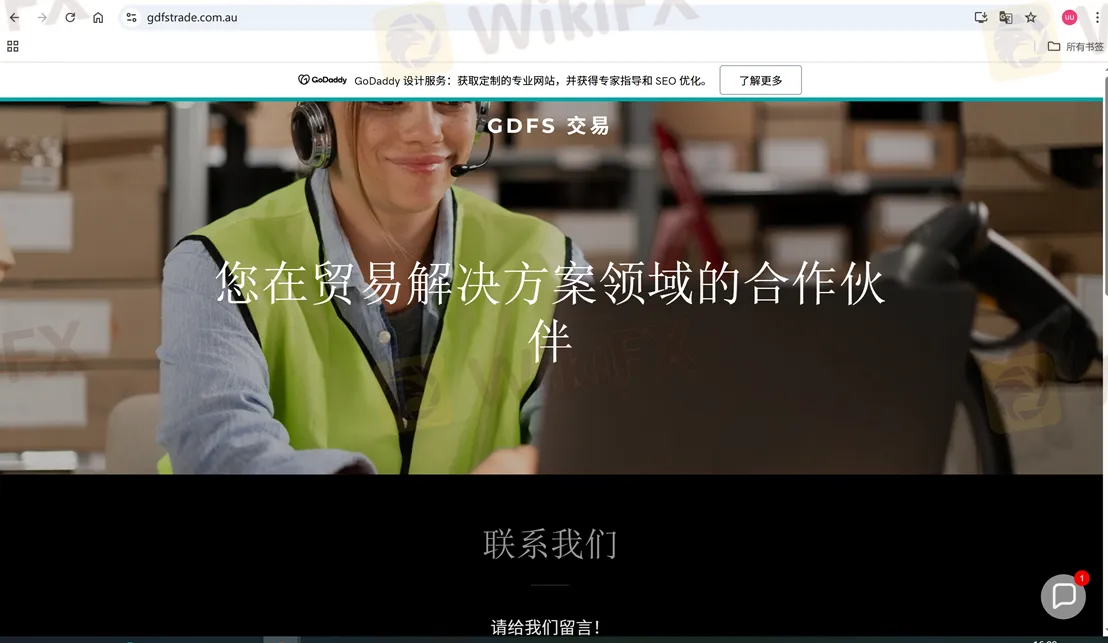Open the pink user profile avatar
Image resolution: width=1108 pixels, height=643 pixels.
coord(1069,18)
